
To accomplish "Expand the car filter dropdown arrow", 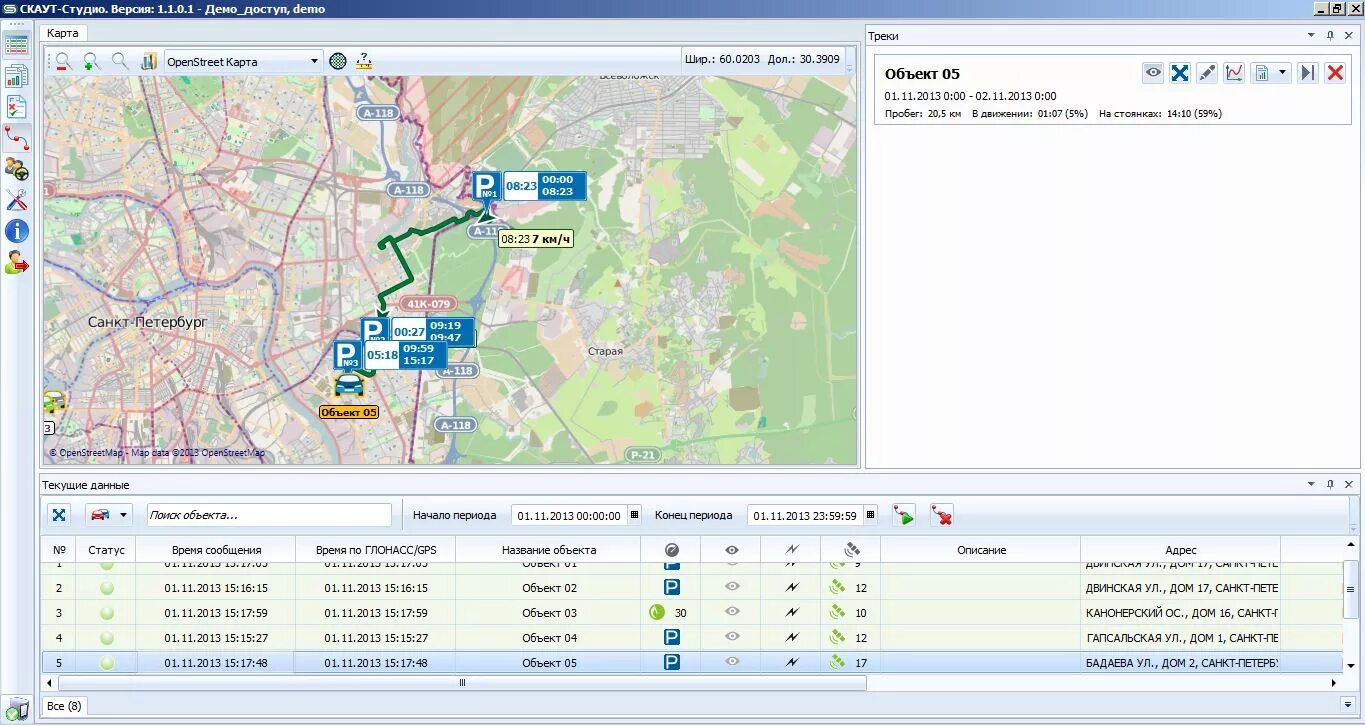I will 124,515.
